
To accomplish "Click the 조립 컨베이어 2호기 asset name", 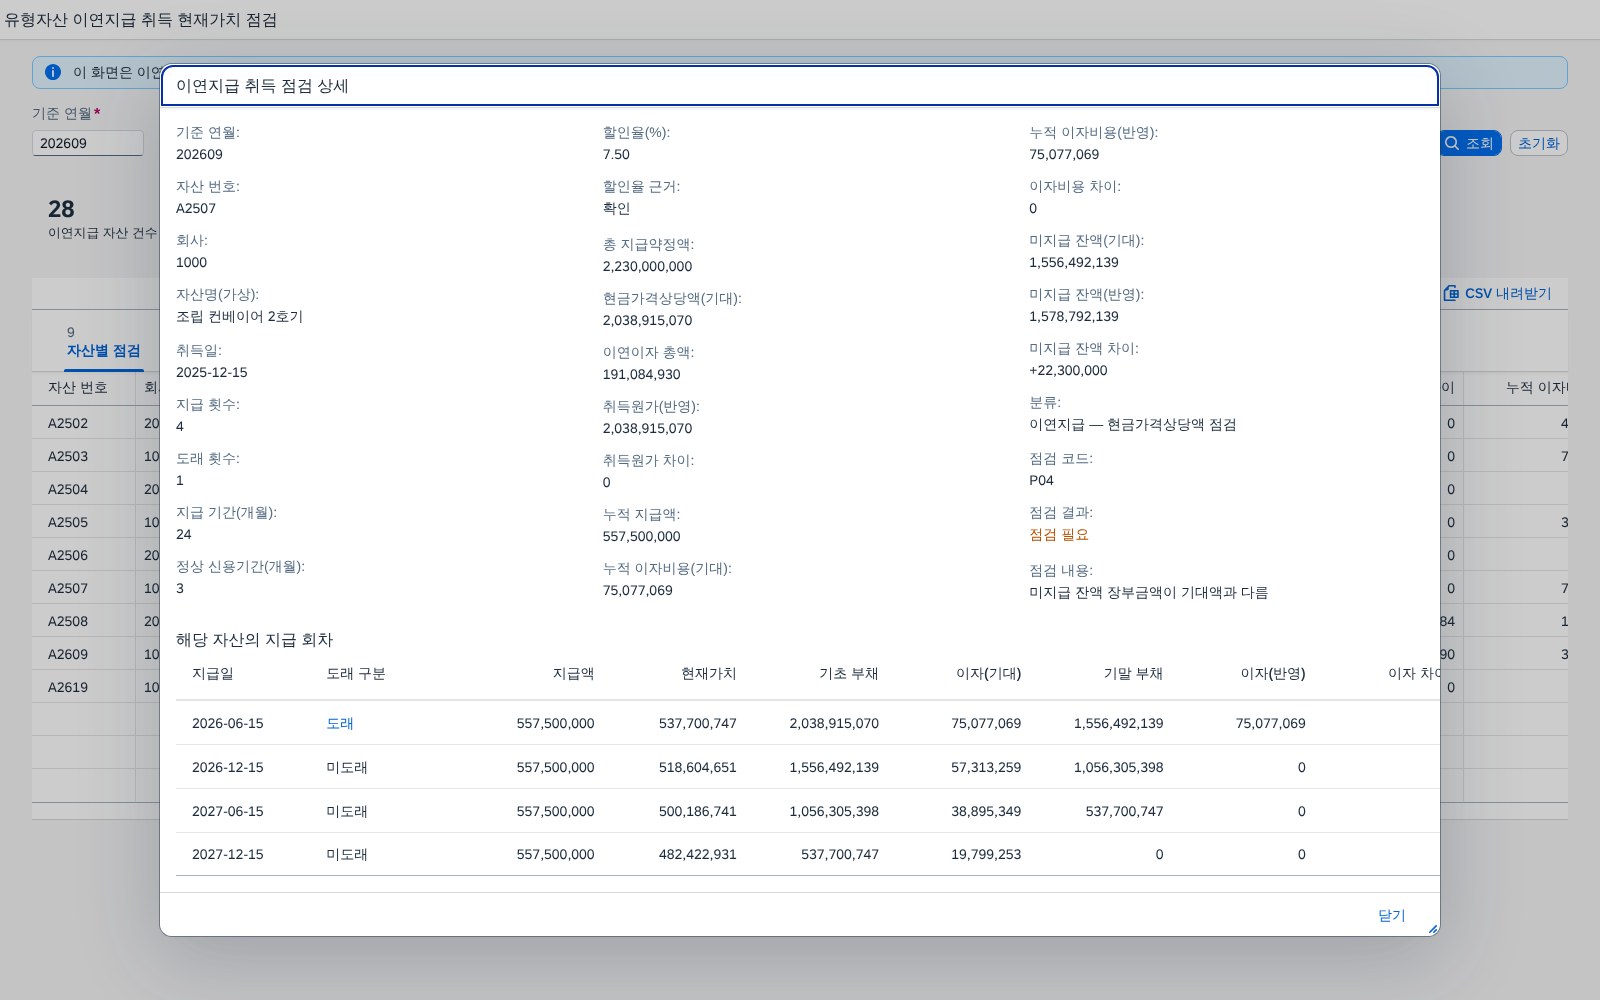I will click(x=239, y=316).
